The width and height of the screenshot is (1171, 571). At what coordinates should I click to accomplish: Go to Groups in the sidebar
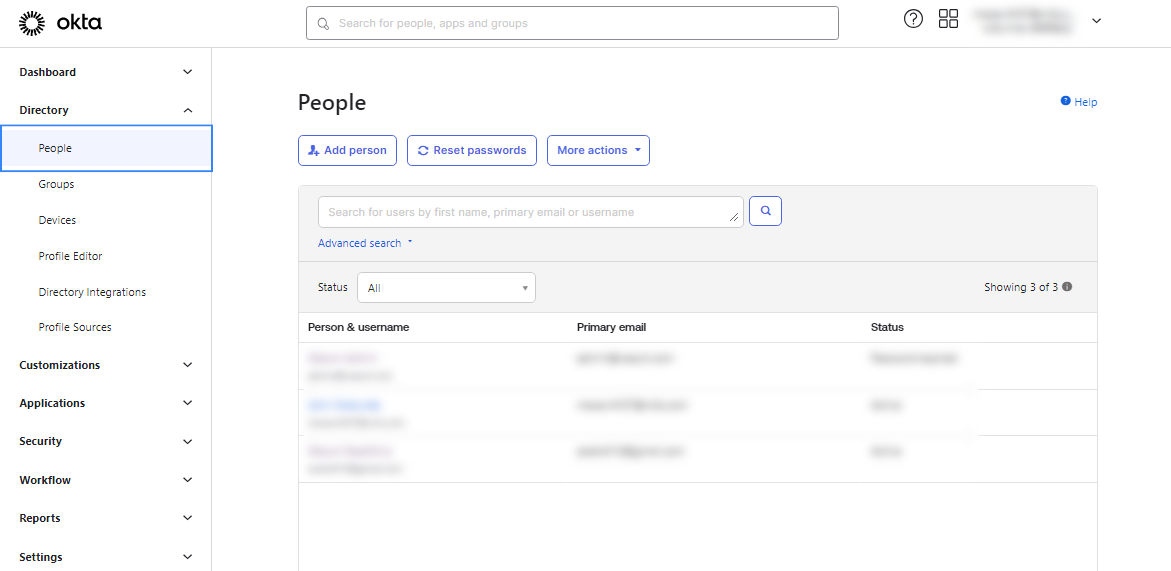(57, 184)
